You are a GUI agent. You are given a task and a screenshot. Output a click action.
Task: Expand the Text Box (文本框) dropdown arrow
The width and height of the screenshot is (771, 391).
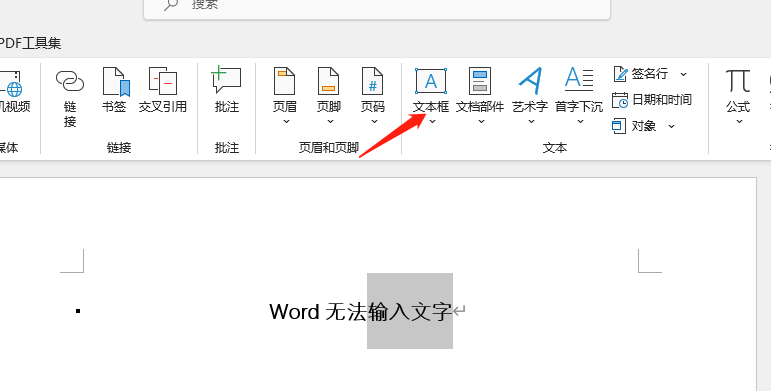coord(432,121)
